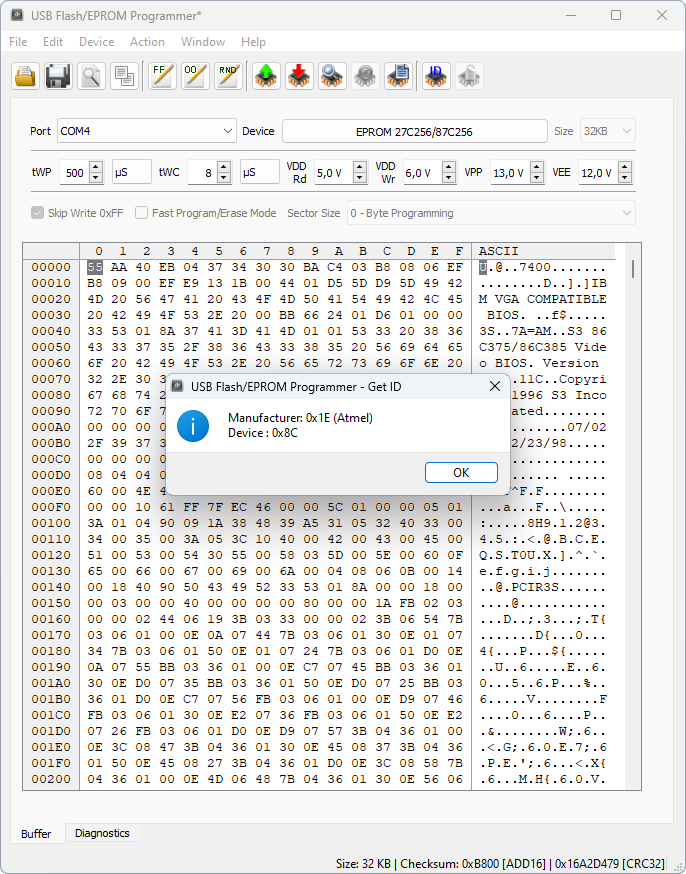The width and height of the screenshot is (686, 874).
Task: Decrease tWP value with down arrow
Action: tap(96, 178)
